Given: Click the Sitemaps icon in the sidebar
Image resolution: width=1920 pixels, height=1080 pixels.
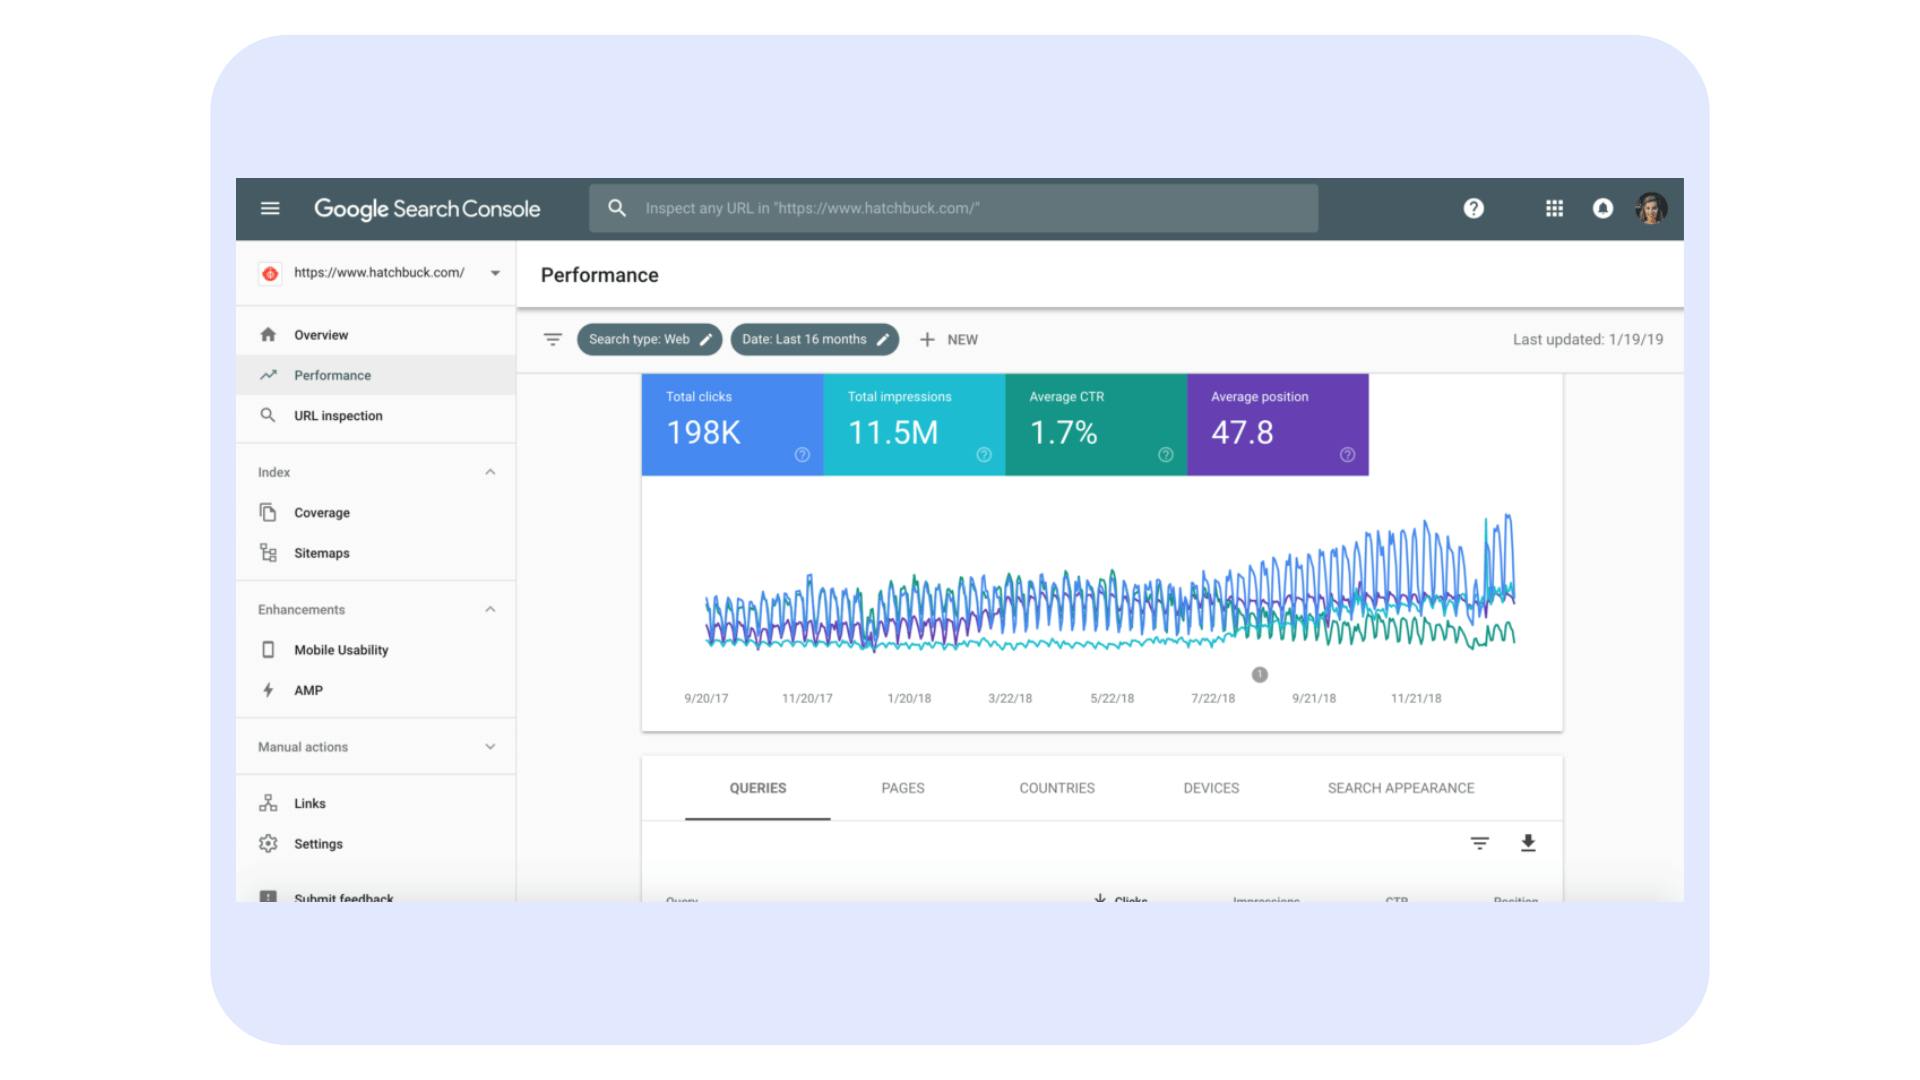Looking at the screenshot, I should (268, 552).
